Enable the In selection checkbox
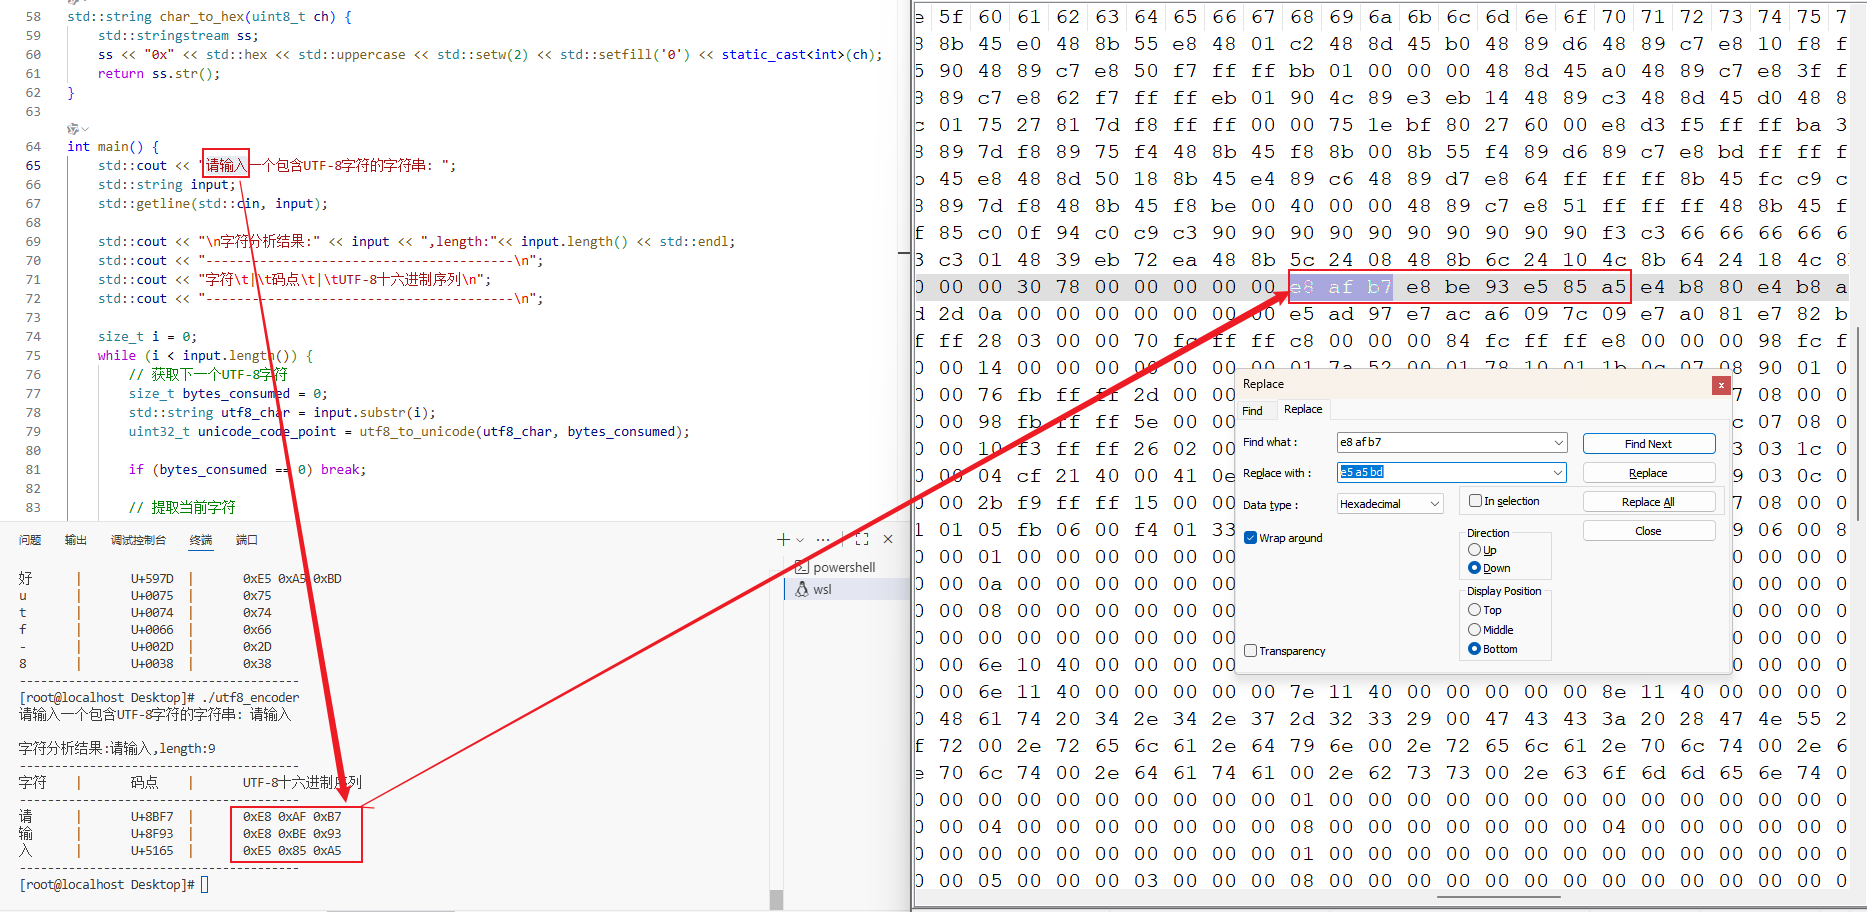This screenshot has height=912, width=1867. [x=1475, y=501]
